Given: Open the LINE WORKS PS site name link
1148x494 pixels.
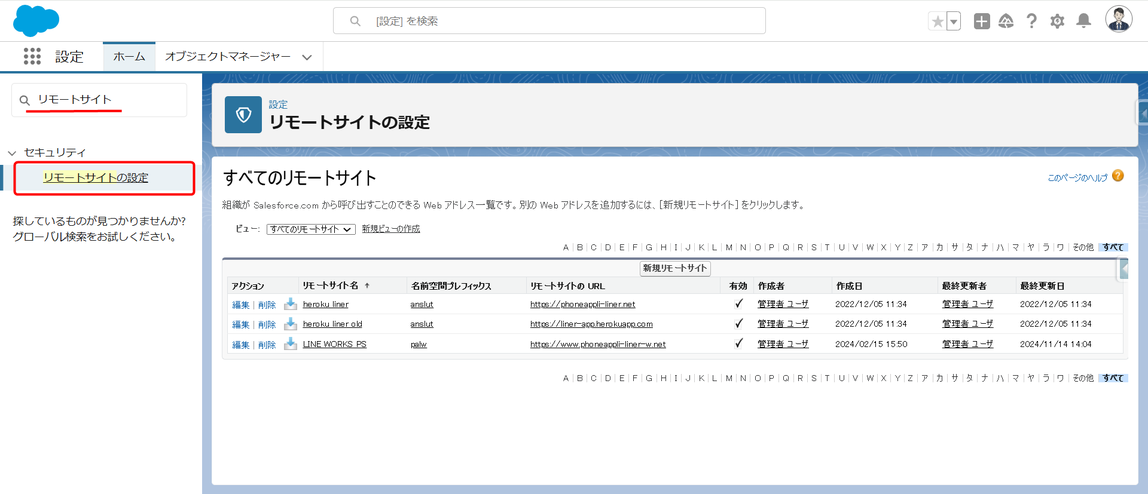Looking at the screenshot, I should click(335, 344).
